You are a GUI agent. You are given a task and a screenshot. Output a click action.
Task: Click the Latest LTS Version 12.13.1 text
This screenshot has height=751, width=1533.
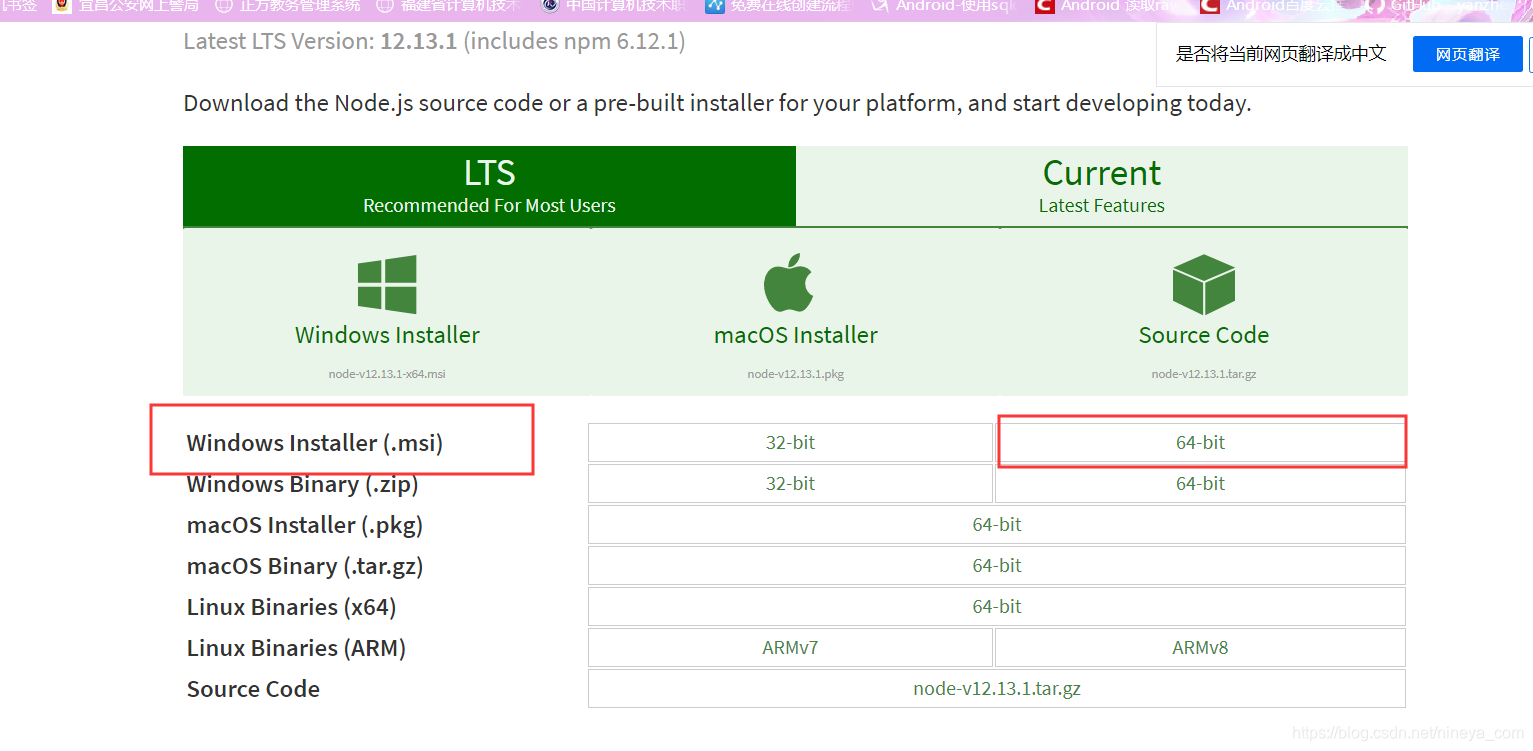tap(434, 42)
